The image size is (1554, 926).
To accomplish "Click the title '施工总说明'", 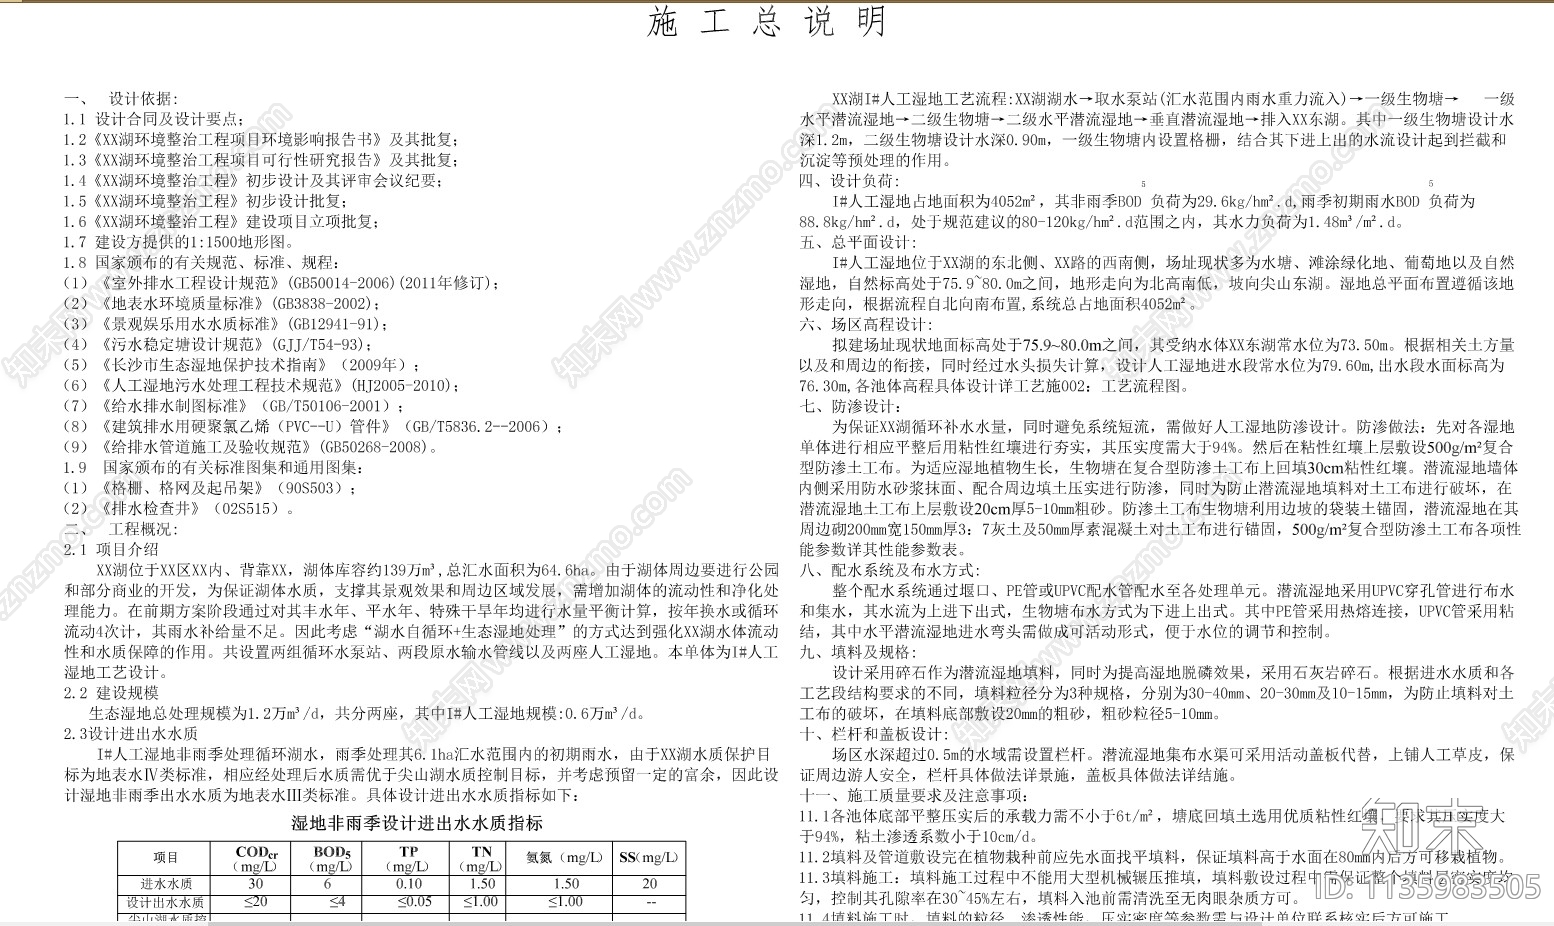I will pos(766,22).
